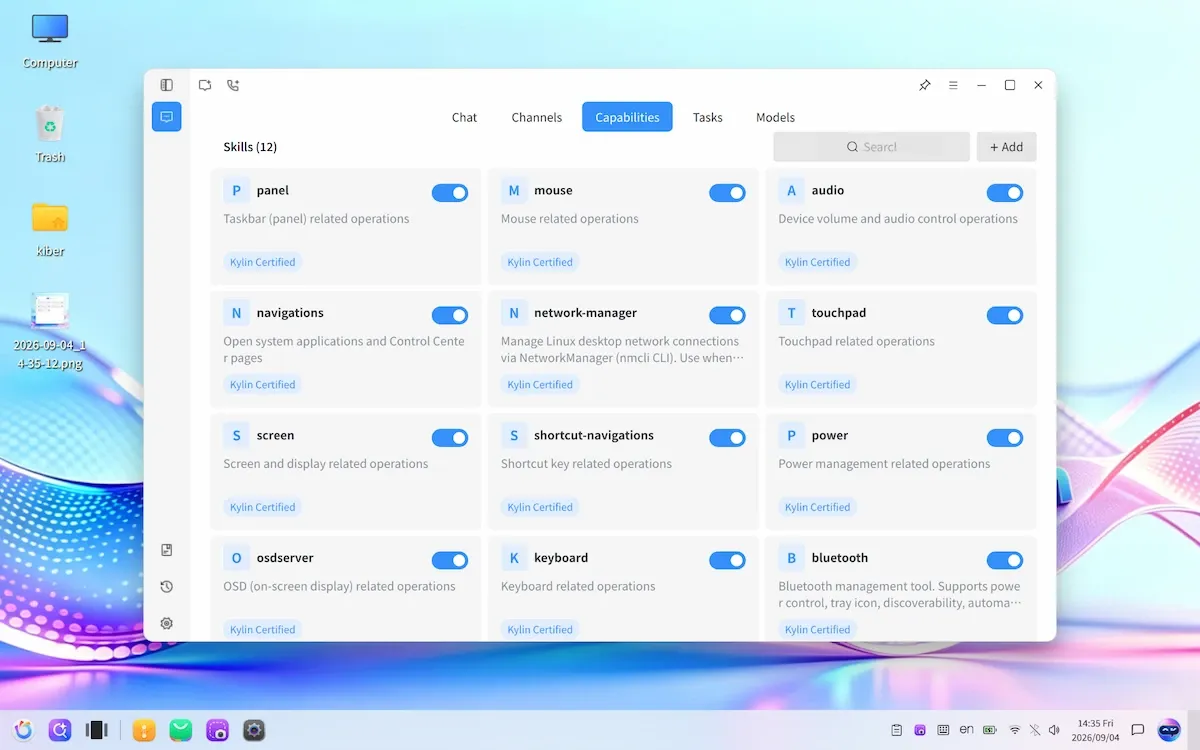Click the audio skill letter icon A
Screen dimensions: 1200x750
point(791,191)
